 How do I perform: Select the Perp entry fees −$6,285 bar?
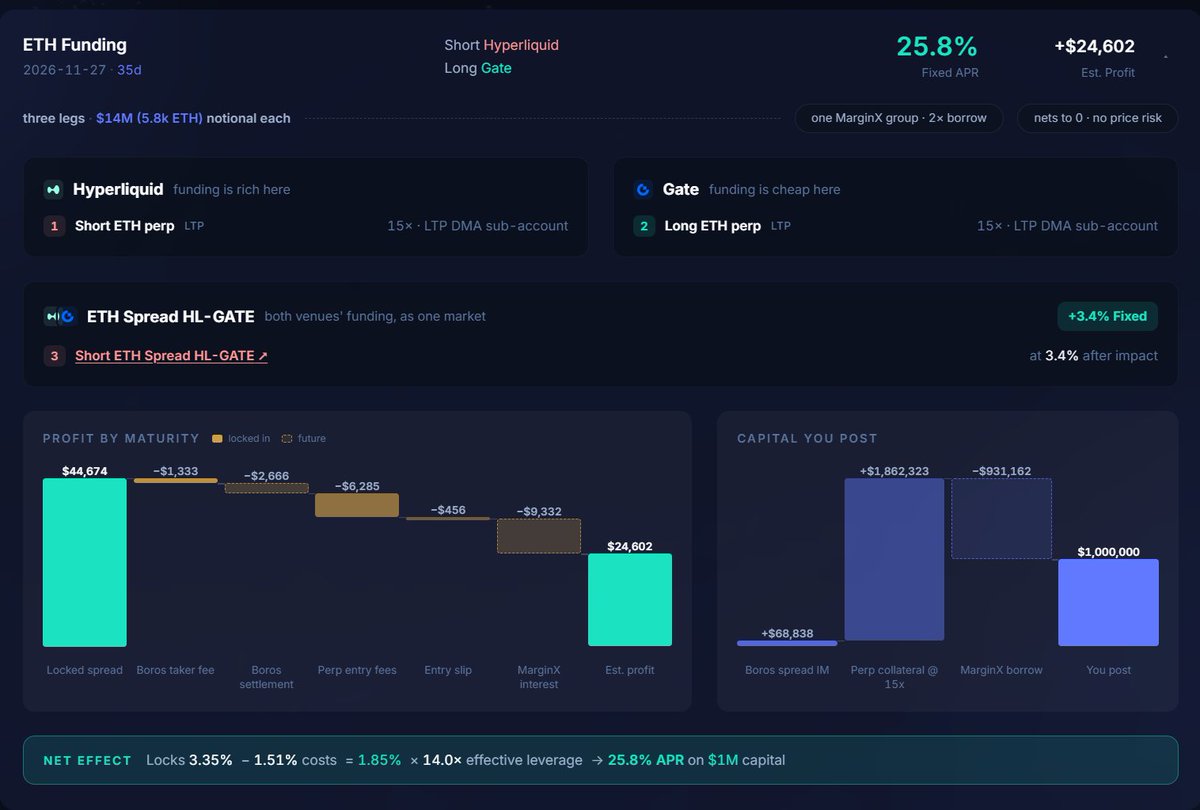point(357,505)
